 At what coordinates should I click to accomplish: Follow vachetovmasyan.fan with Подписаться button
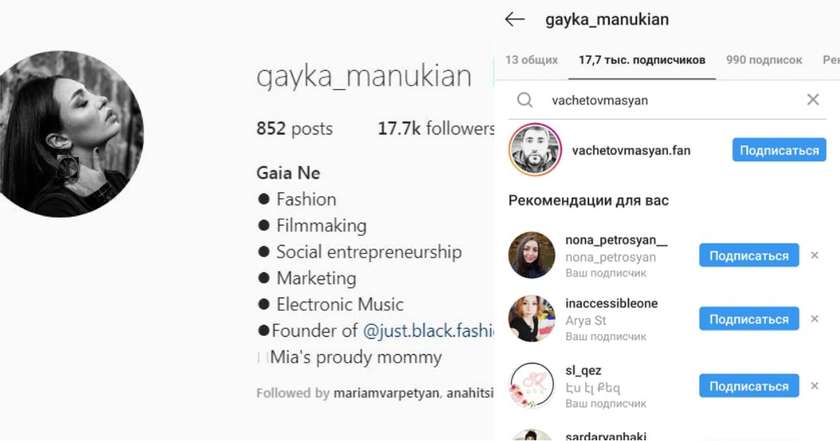pos(779,151)
